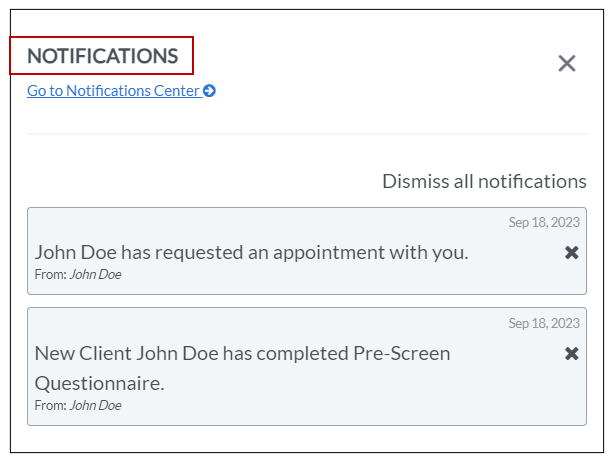
Task: Click the From label in the questionnaire notification
Action: (50, 405)
